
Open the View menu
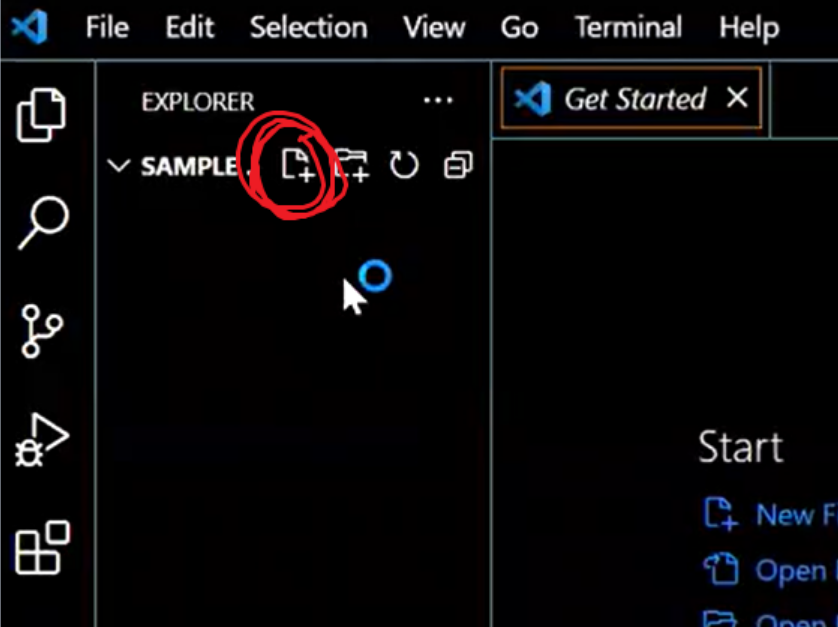[434, 27]
